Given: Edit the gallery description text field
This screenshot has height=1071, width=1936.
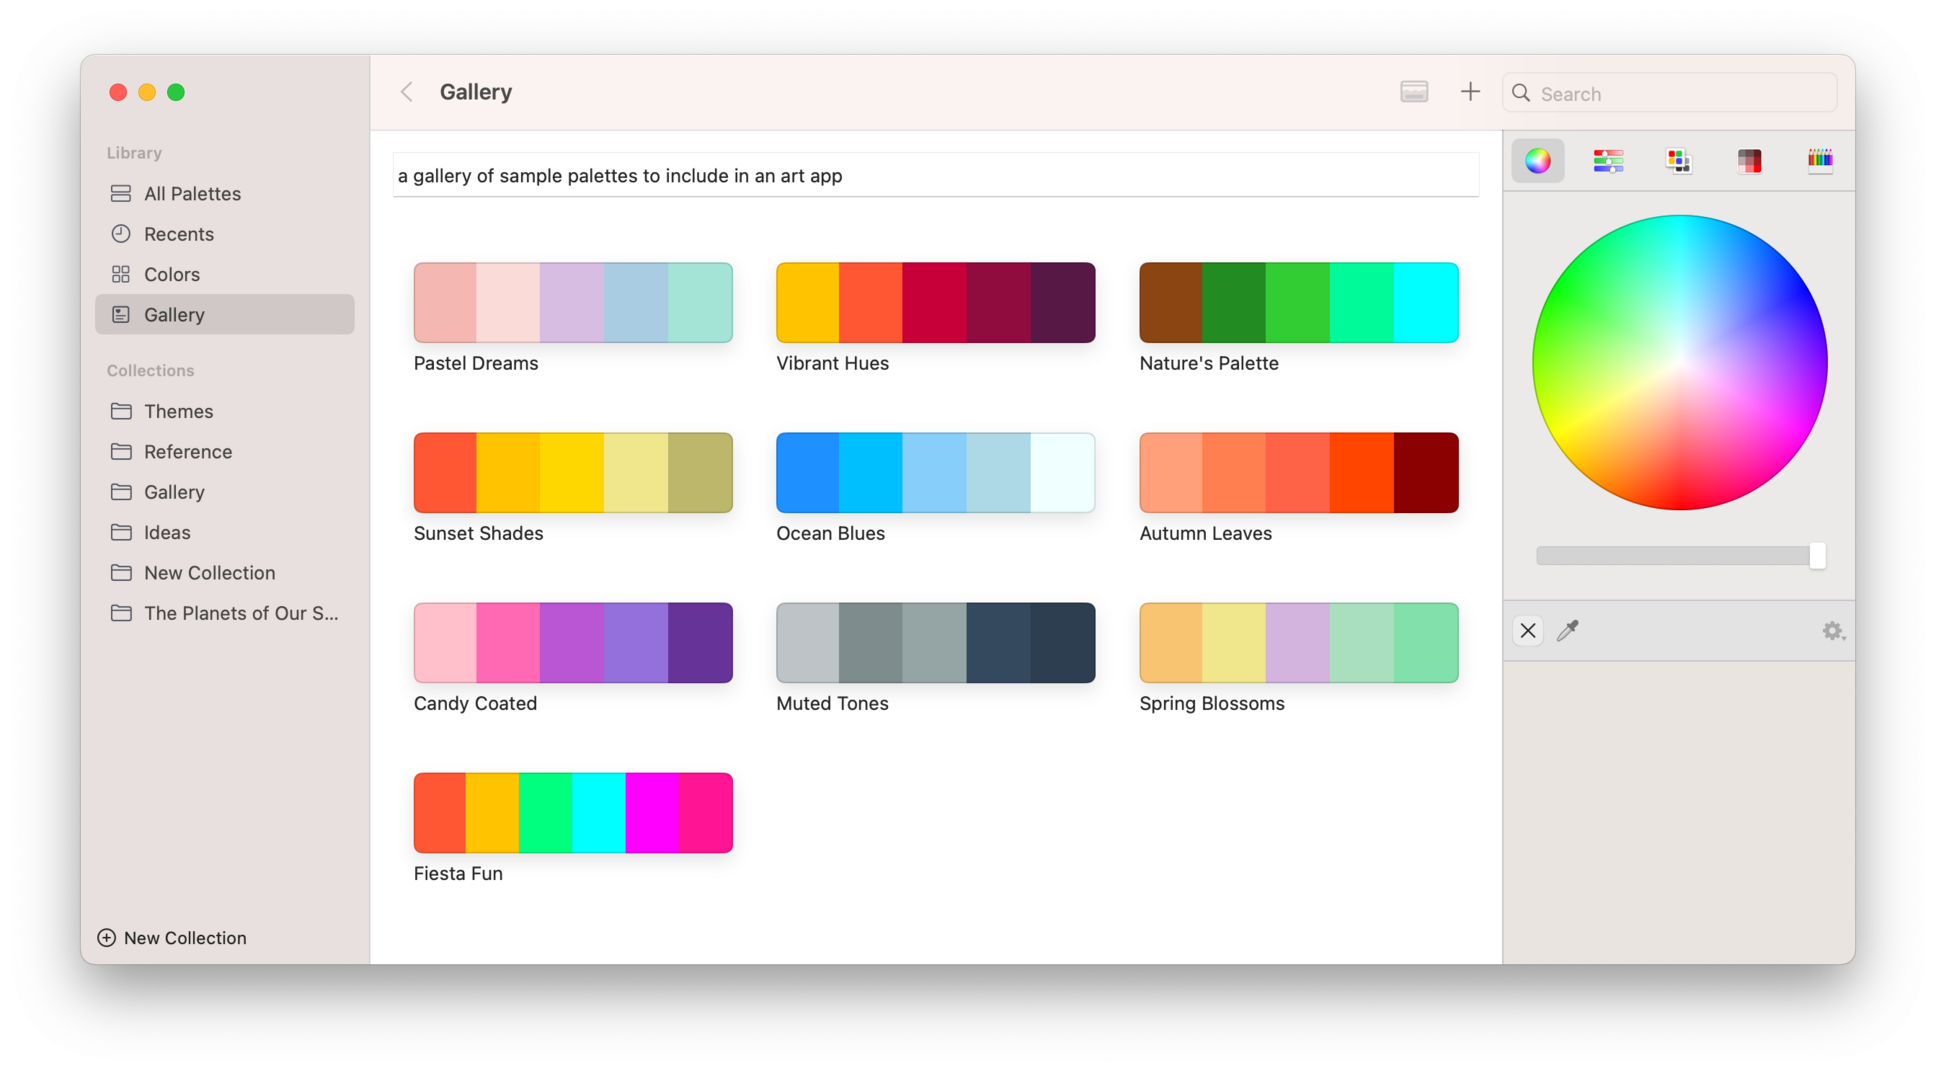Looking at the screenshot, I should tap(936, 175).
